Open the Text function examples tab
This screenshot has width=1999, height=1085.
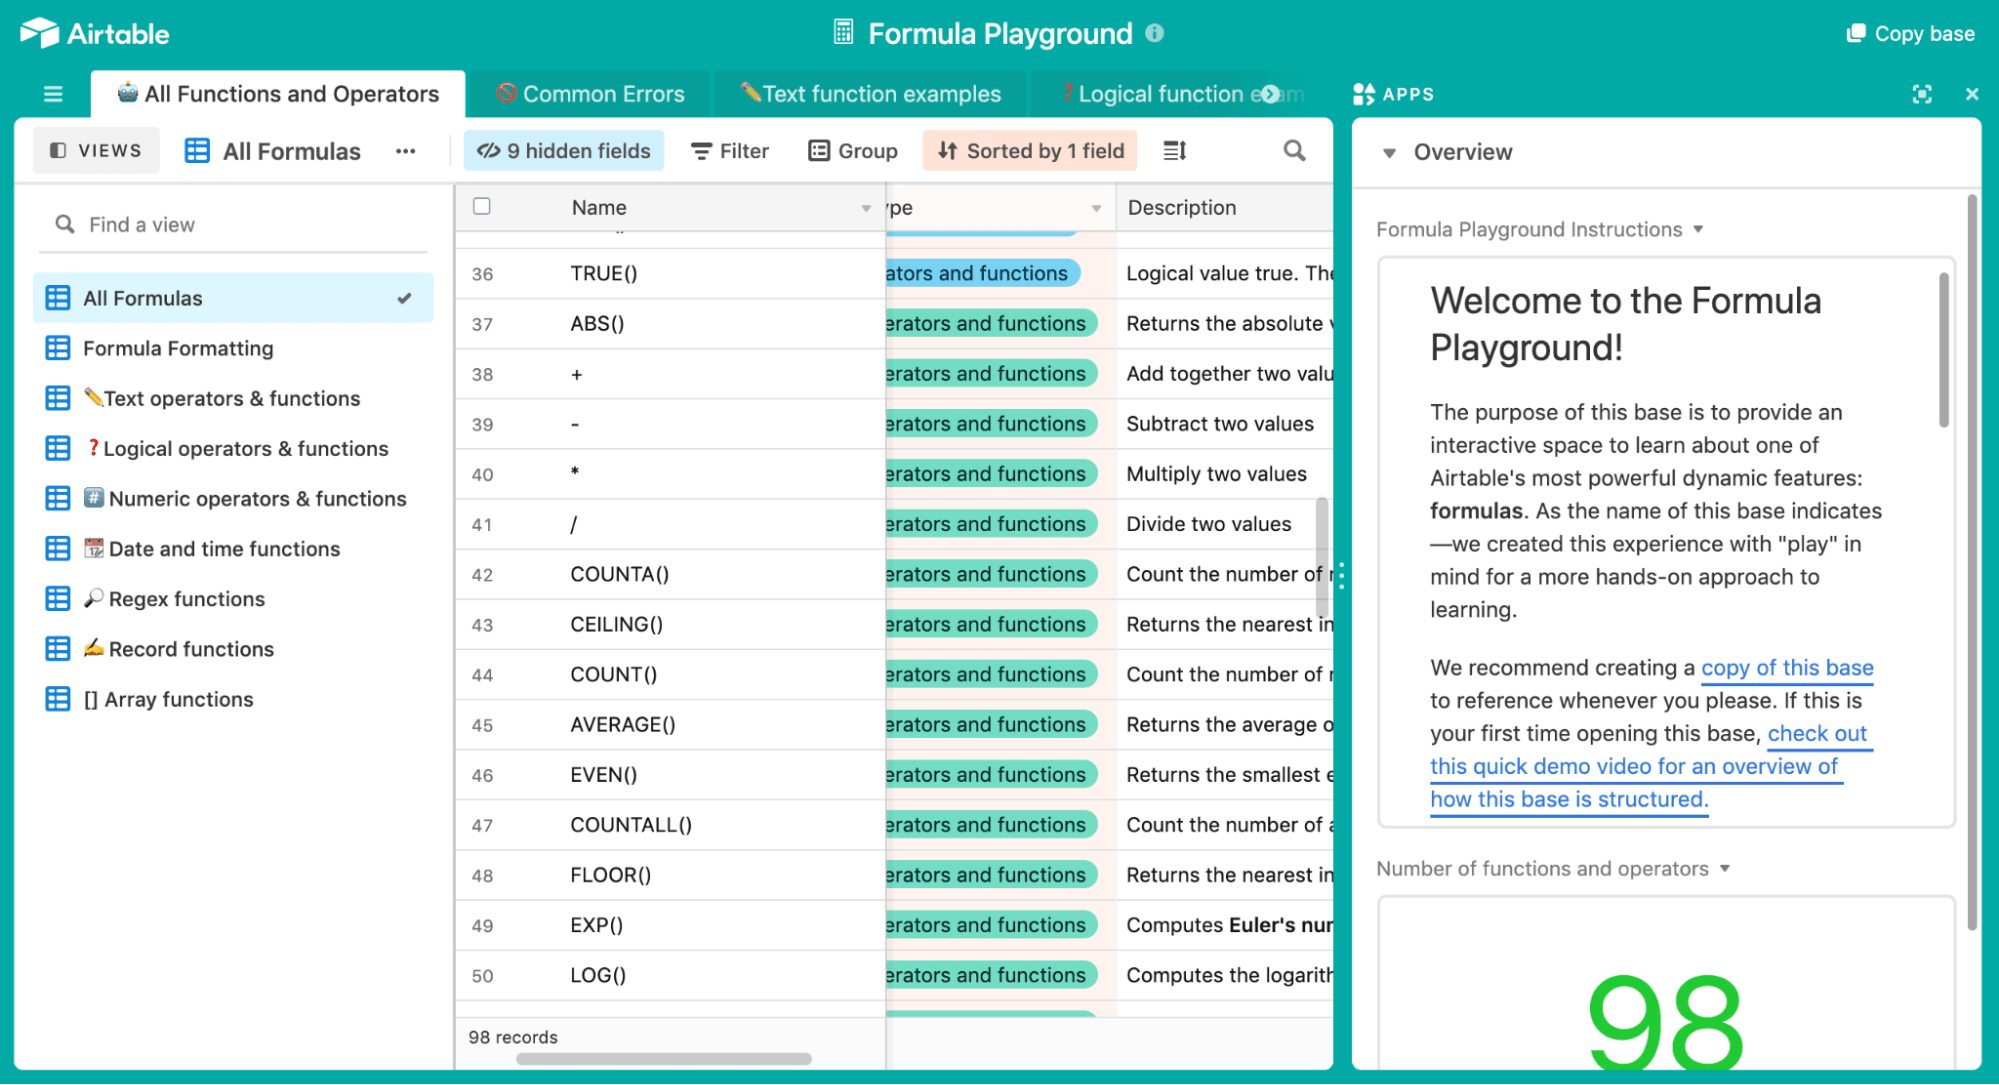tap(870, 94)
